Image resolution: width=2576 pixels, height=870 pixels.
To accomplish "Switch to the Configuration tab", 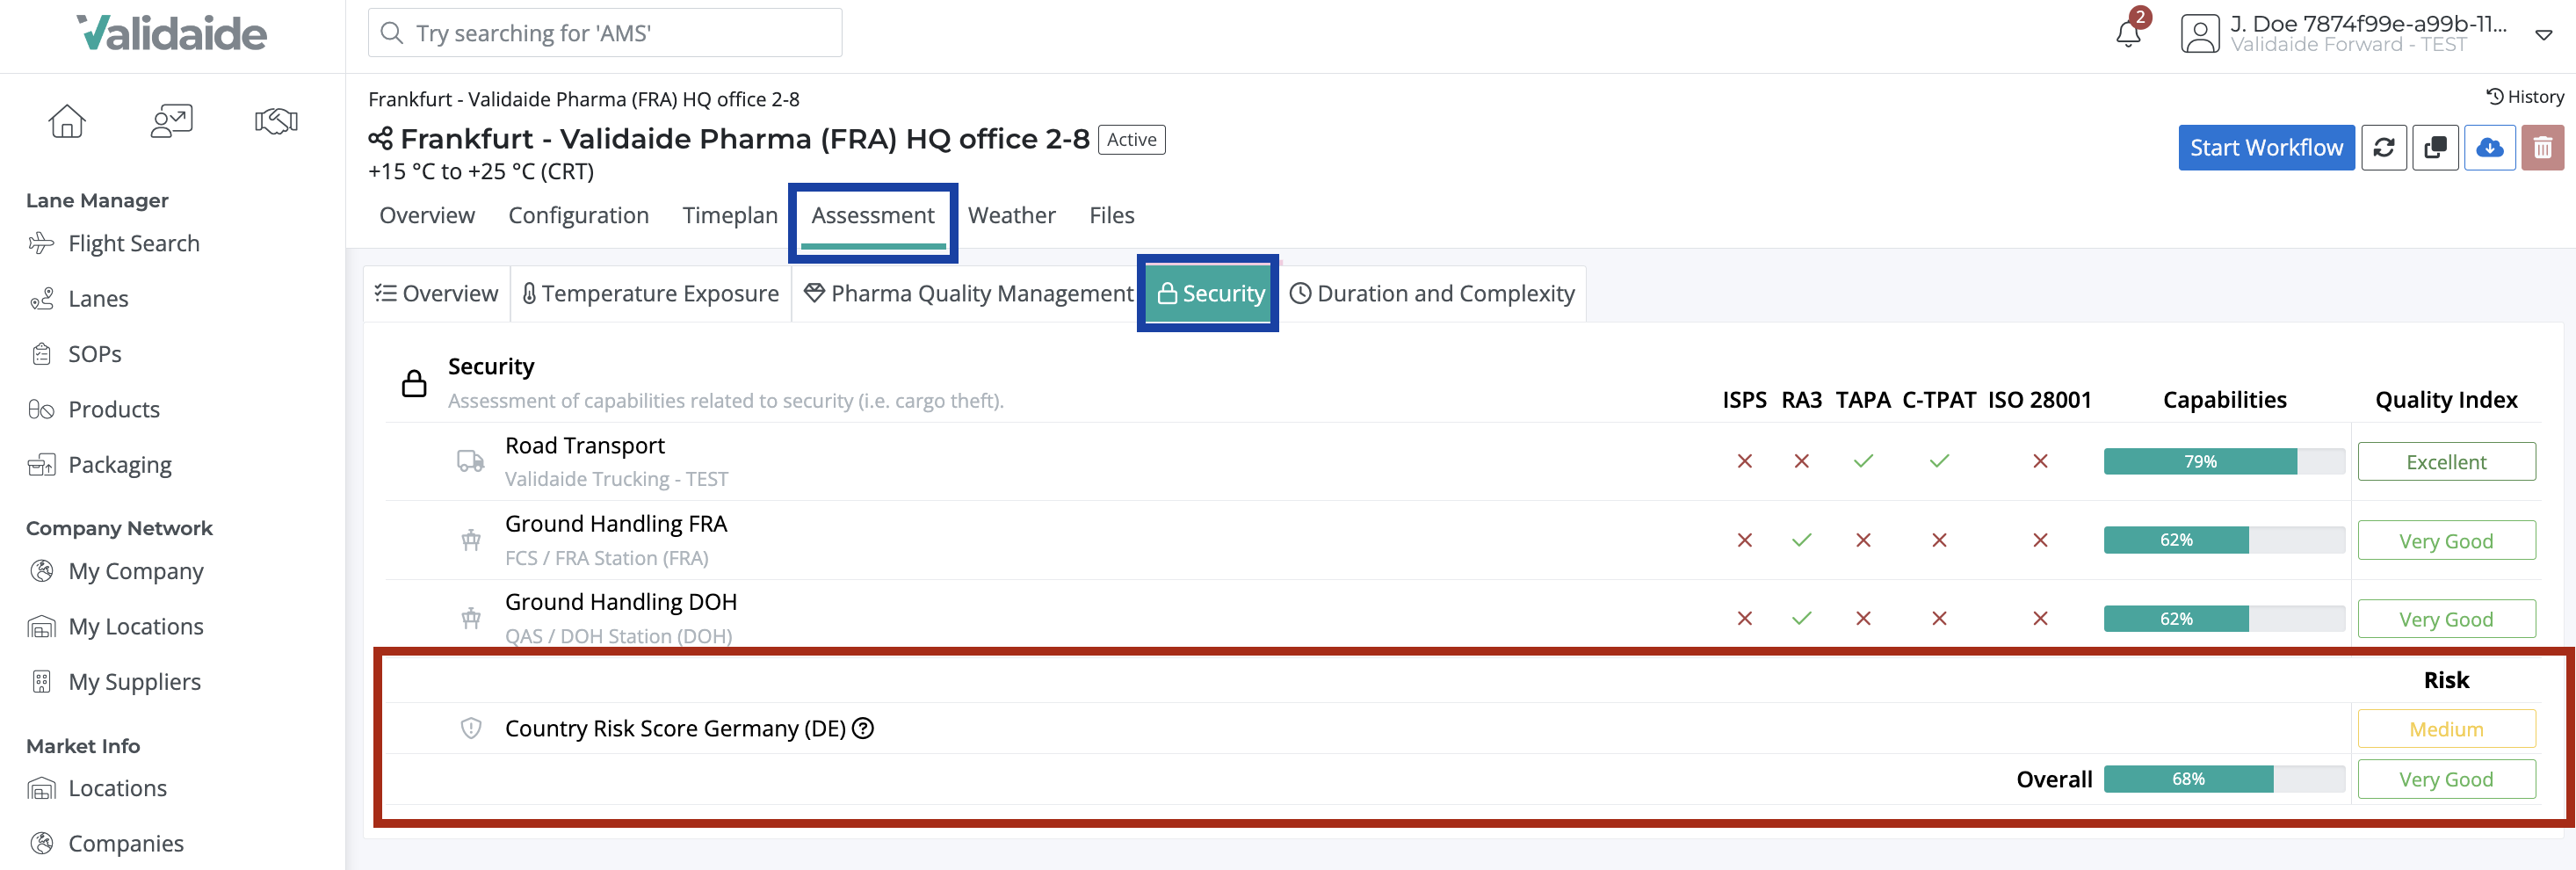I will pyautogui.click(x=579, y=215).
